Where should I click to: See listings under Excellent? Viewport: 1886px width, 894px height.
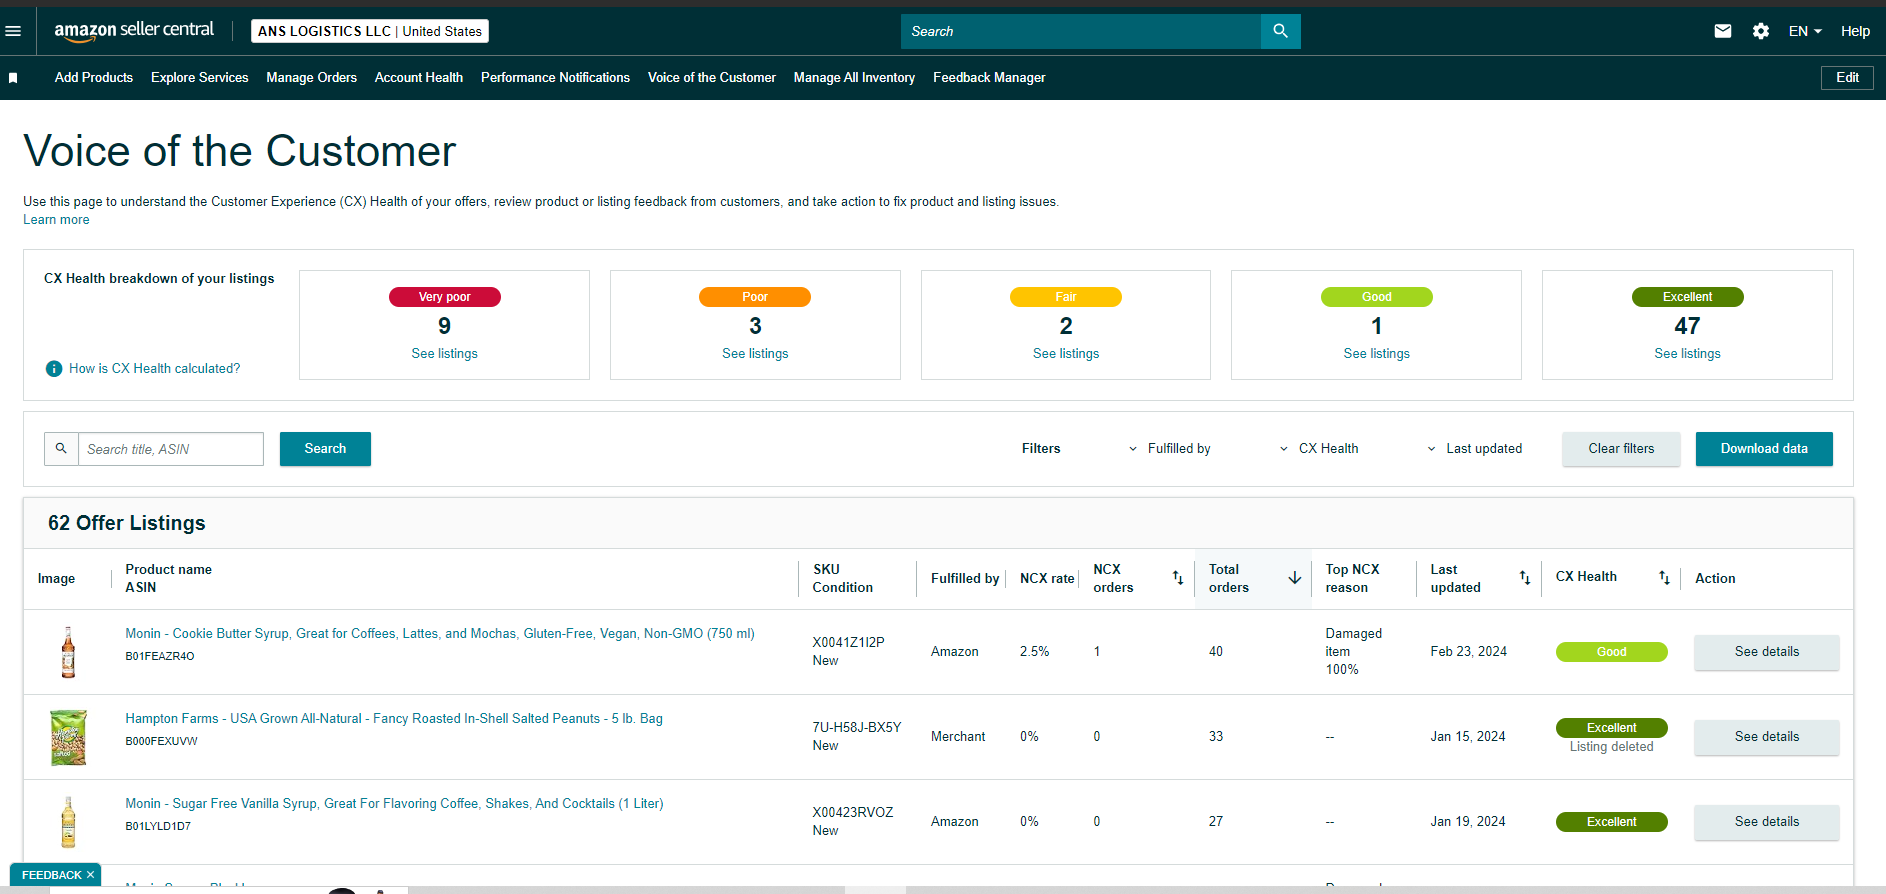(x=1687, y=354)
